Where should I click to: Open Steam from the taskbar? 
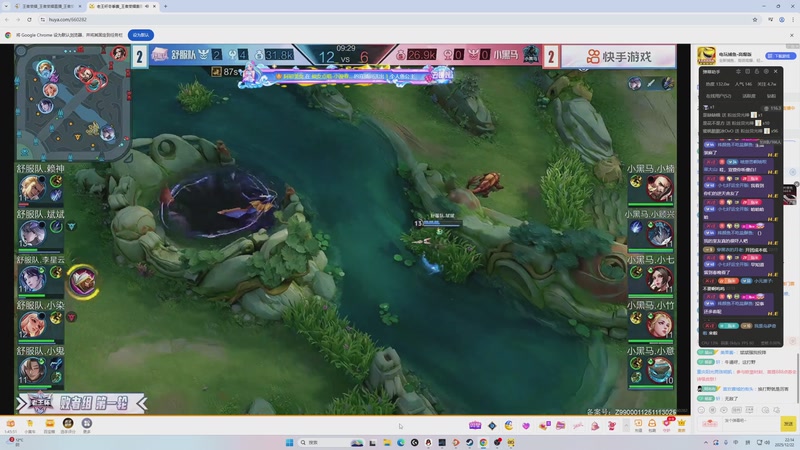tap(469, 442)
